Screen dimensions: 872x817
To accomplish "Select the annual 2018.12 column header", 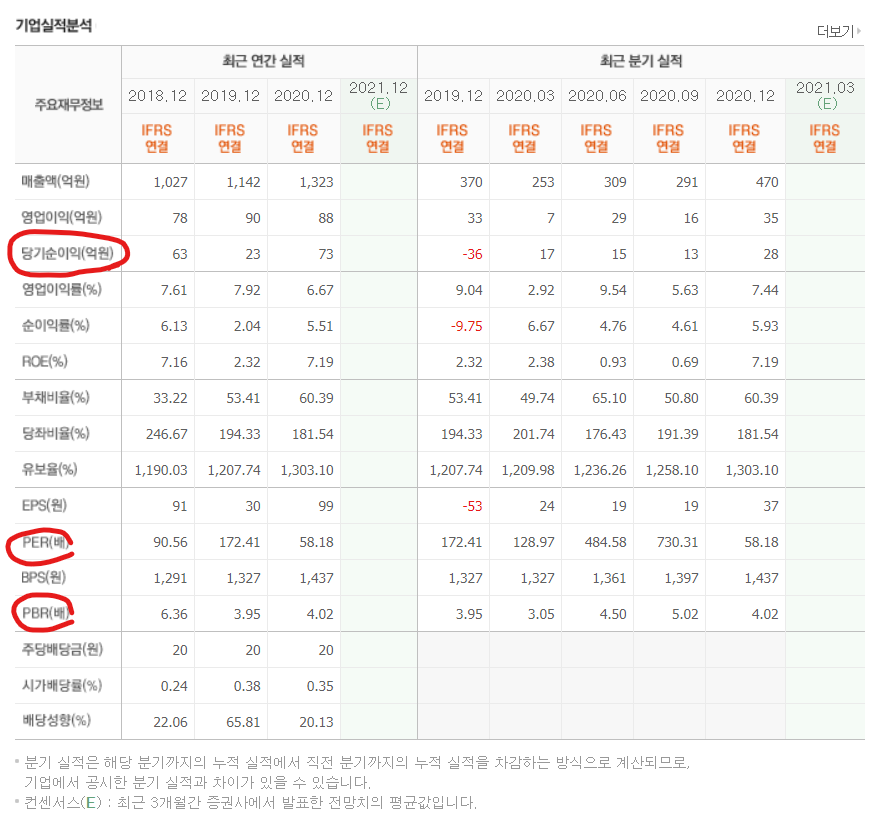I will point(157,96).
